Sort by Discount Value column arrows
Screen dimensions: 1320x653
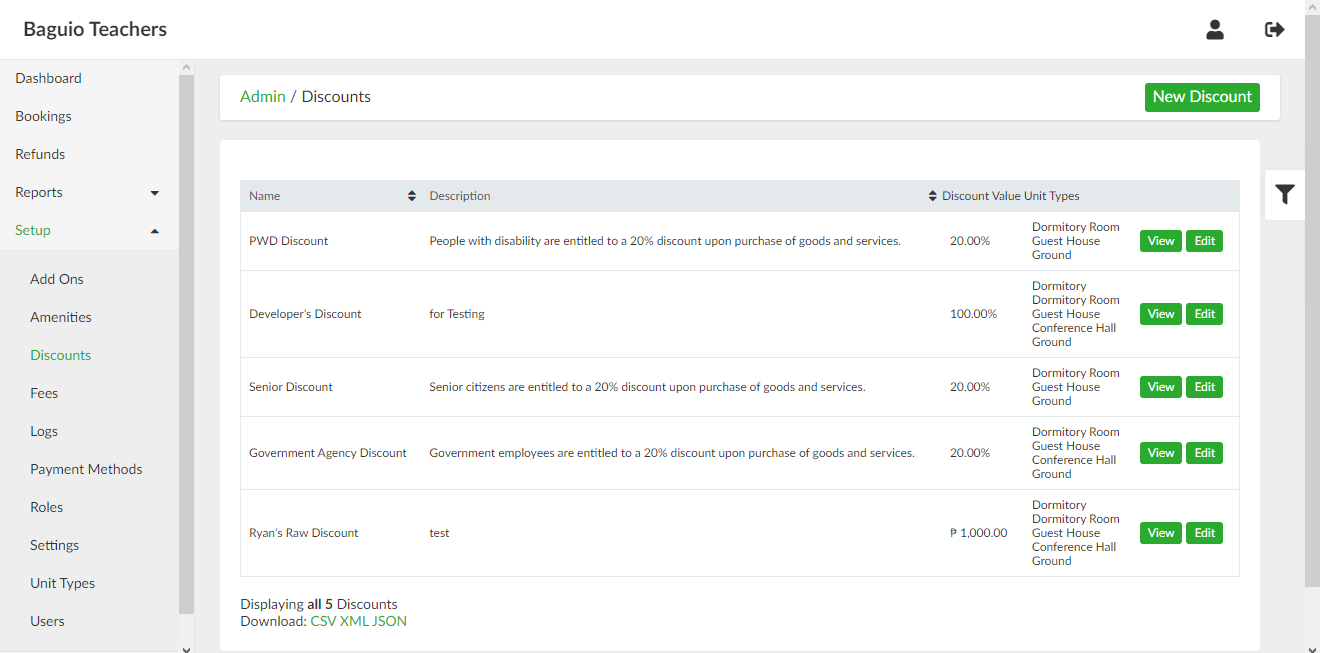(933, 196)
